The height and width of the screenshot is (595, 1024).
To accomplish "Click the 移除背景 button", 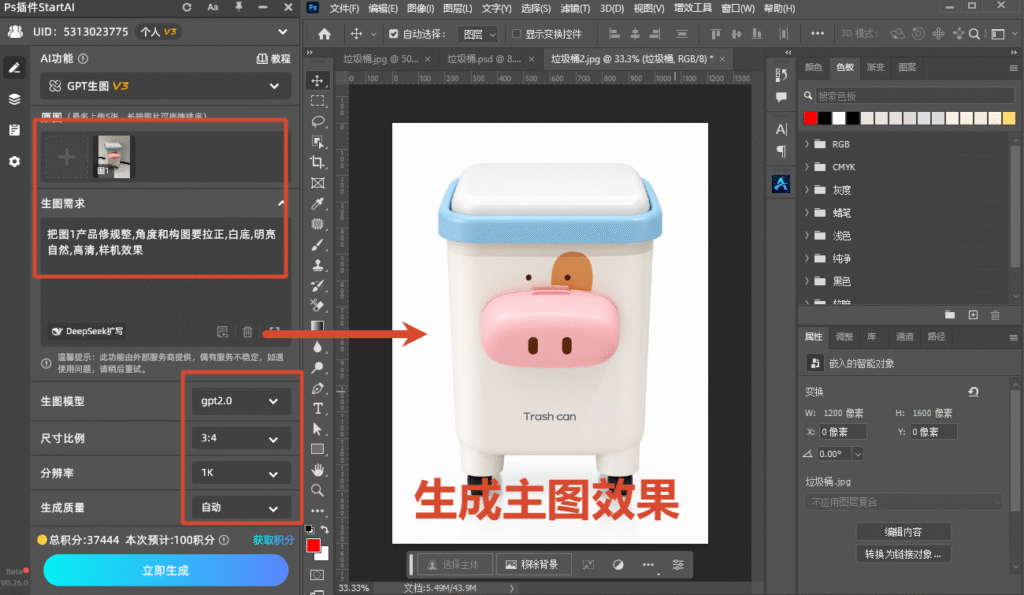I will (533, 564).
